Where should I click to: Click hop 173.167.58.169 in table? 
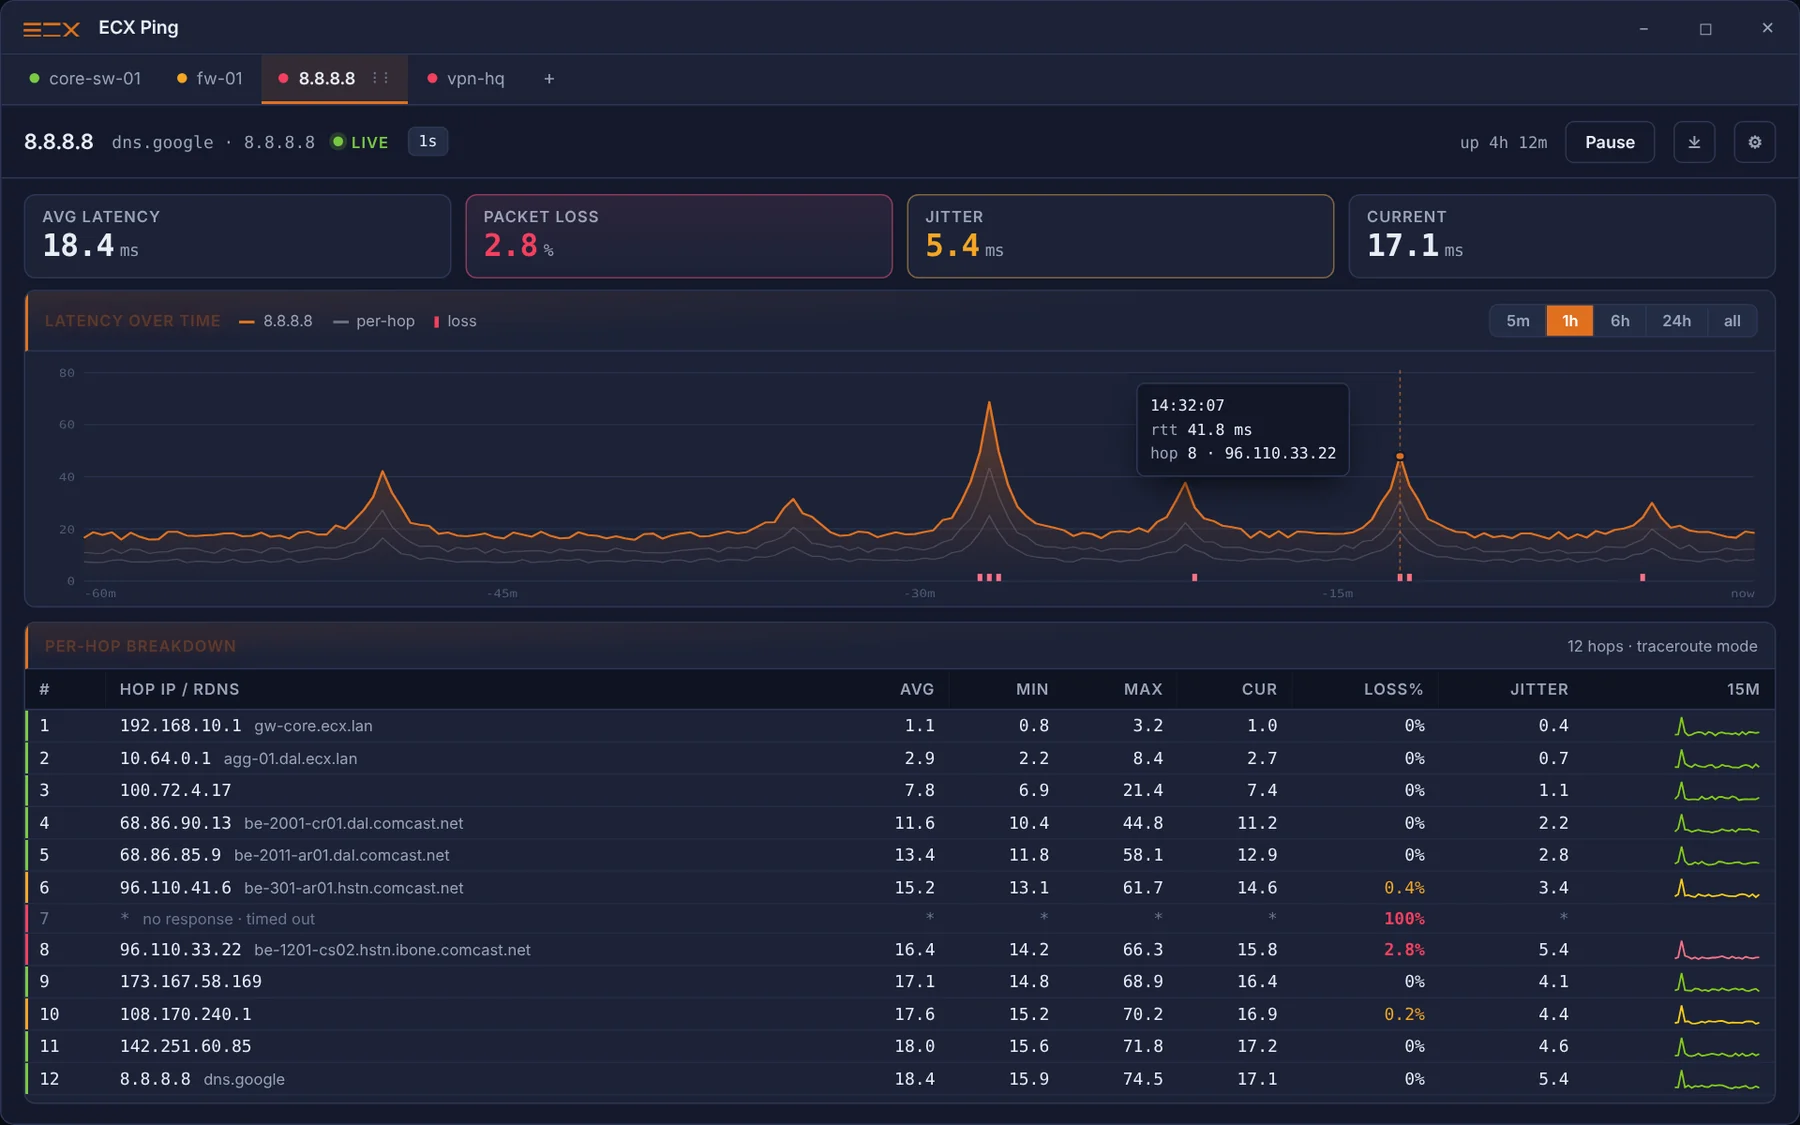click(x=900, y=982)
